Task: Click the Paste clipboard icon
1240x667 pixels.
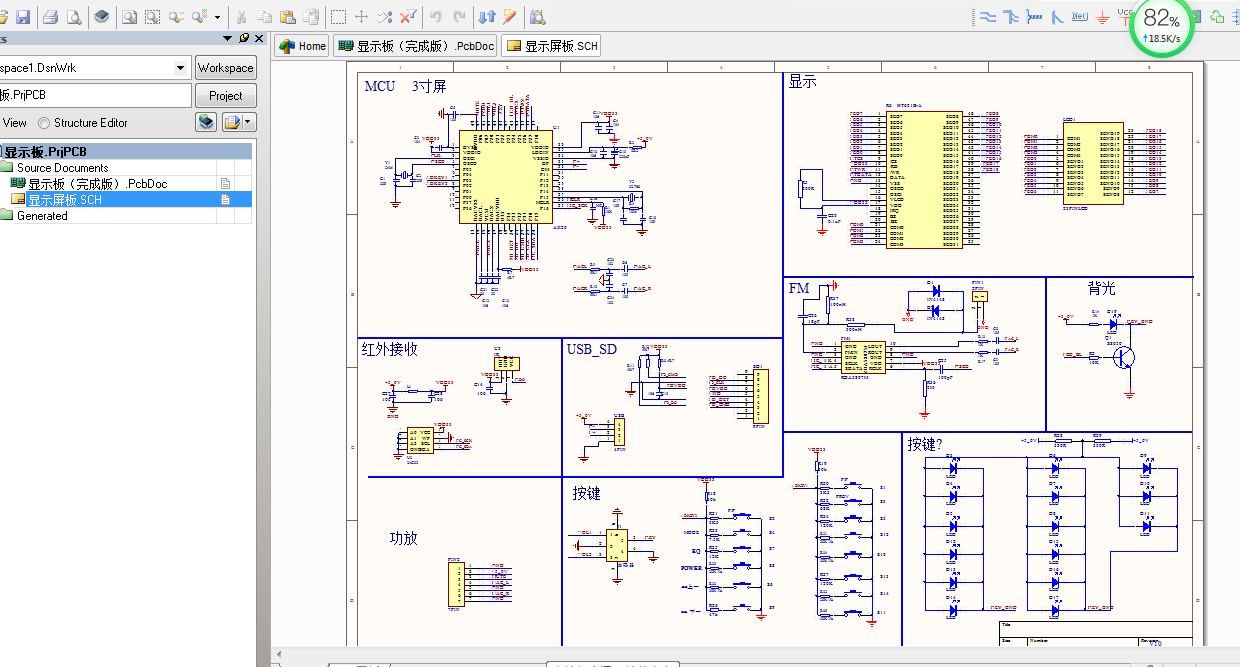Action: [287, 16]
